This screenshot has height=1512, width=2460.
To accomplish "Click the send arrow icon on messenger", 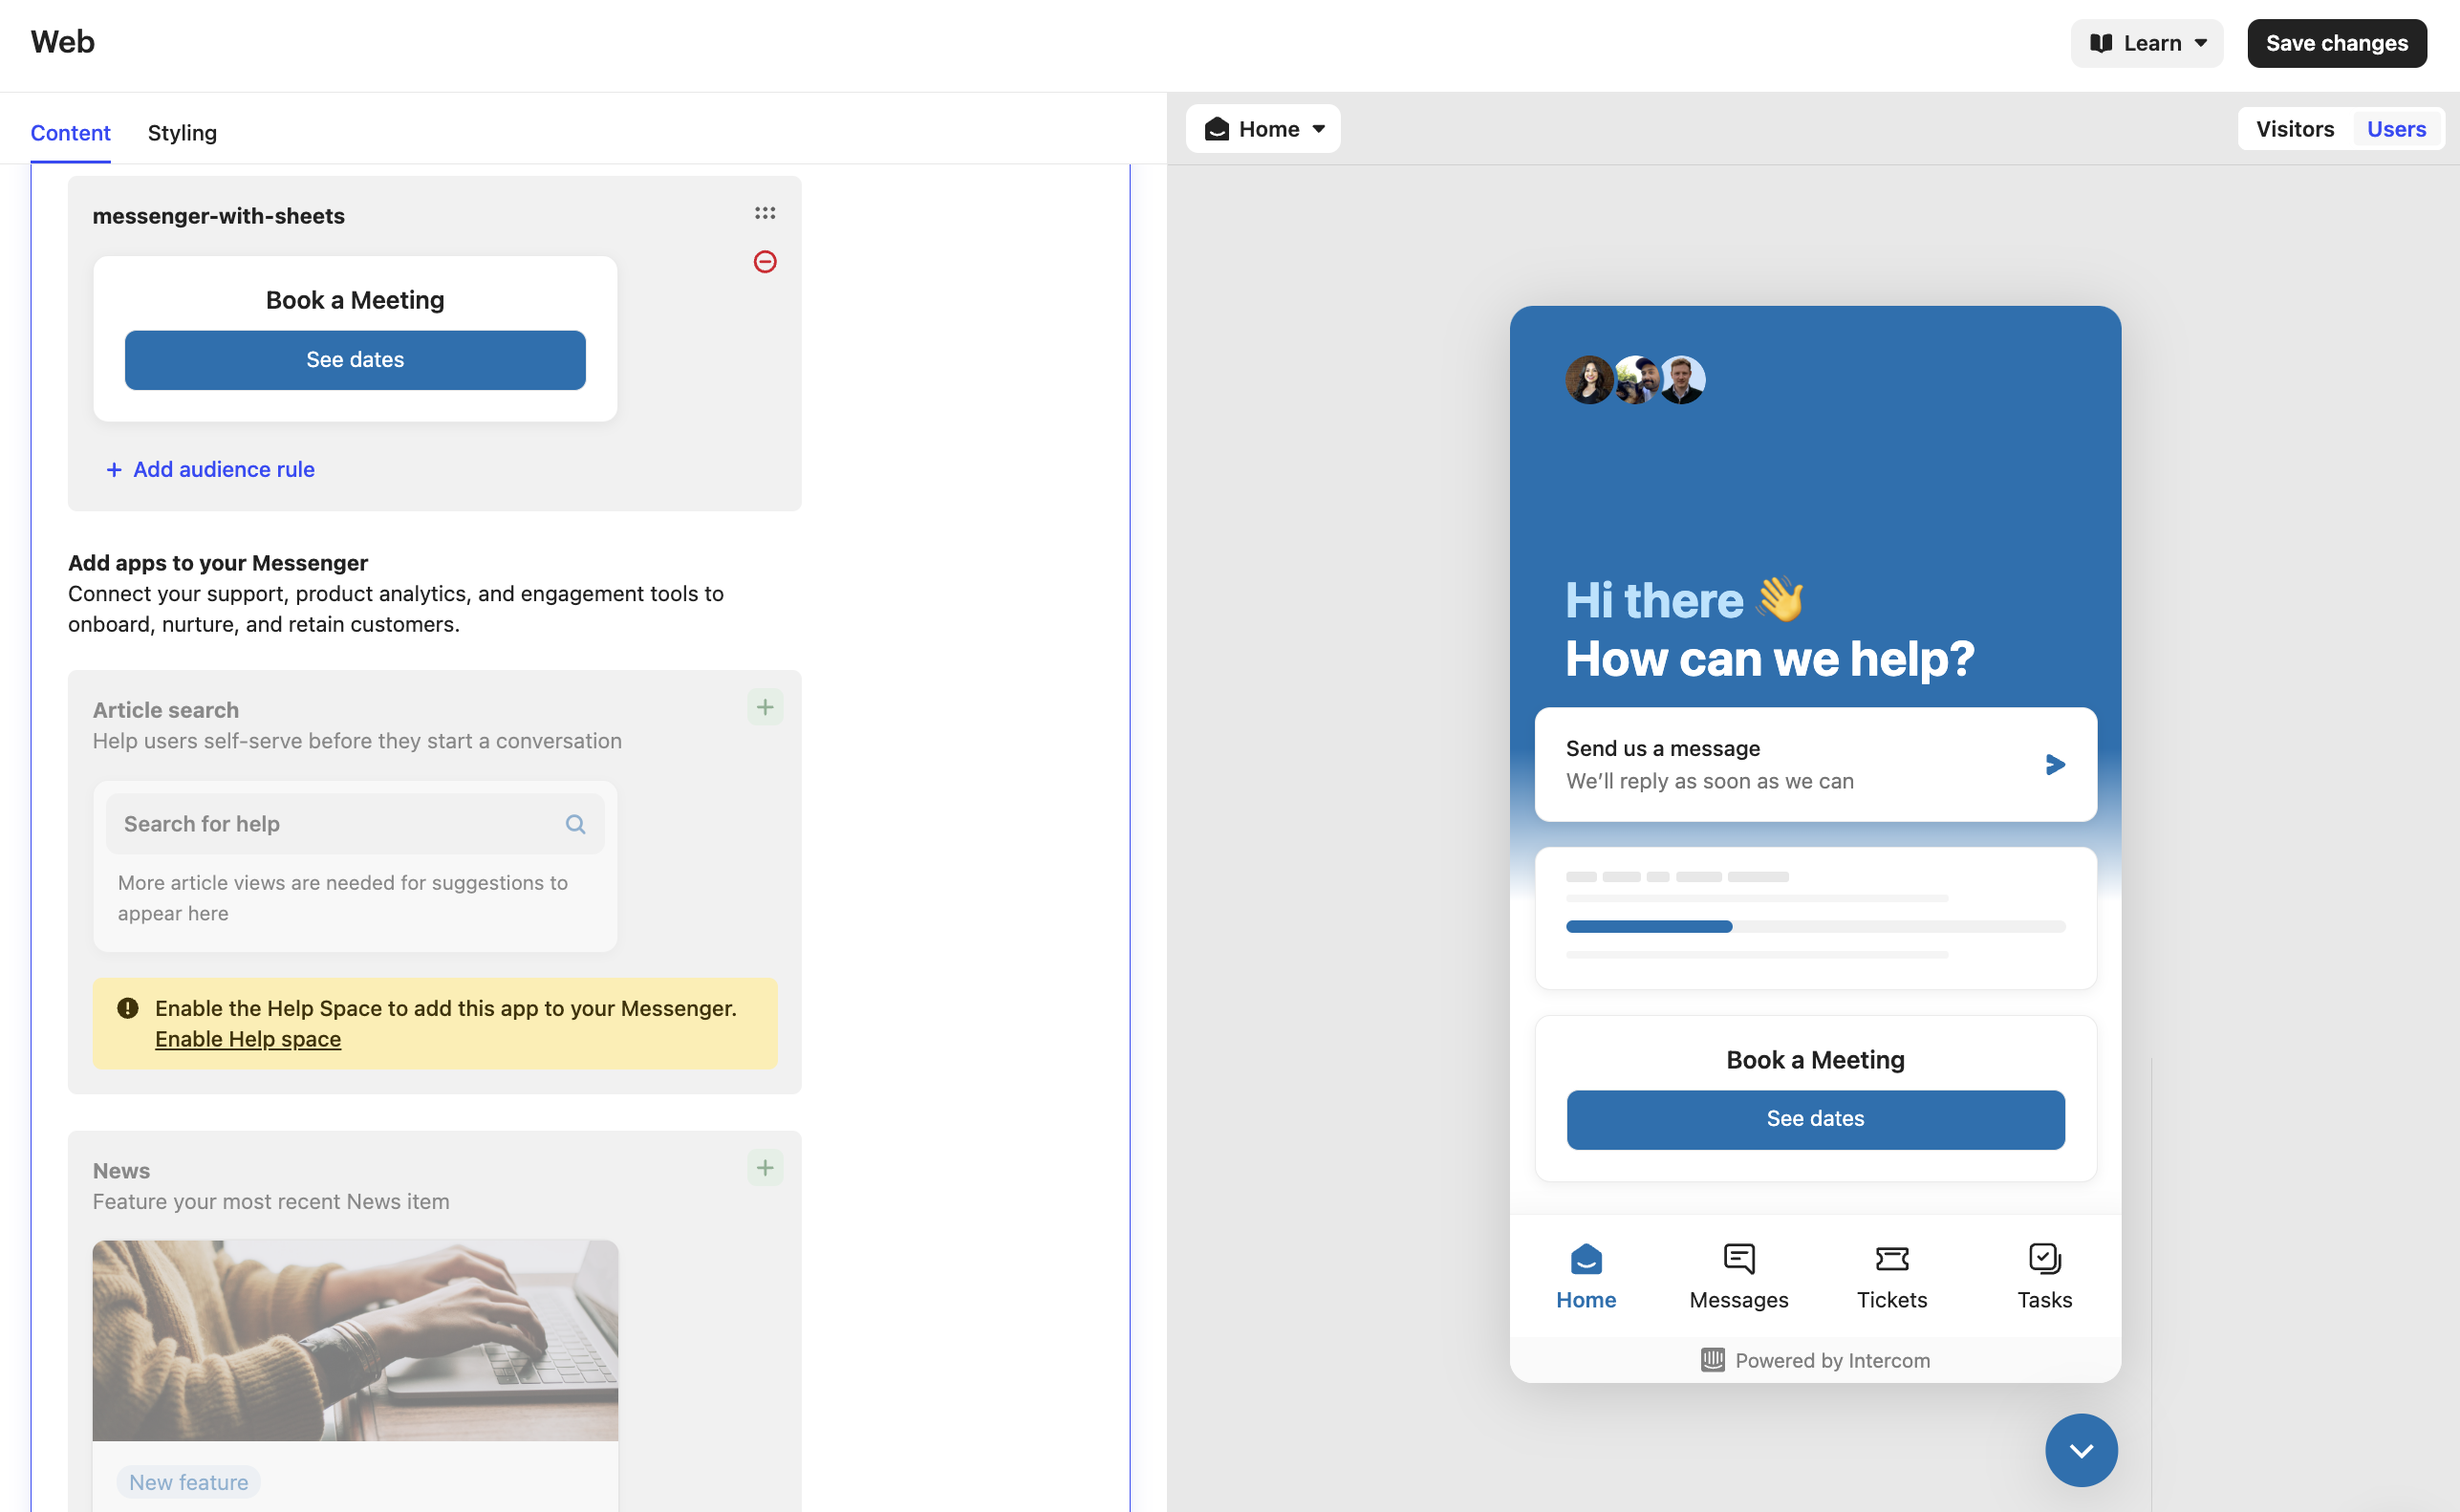I will click(x=2056, y=765).
